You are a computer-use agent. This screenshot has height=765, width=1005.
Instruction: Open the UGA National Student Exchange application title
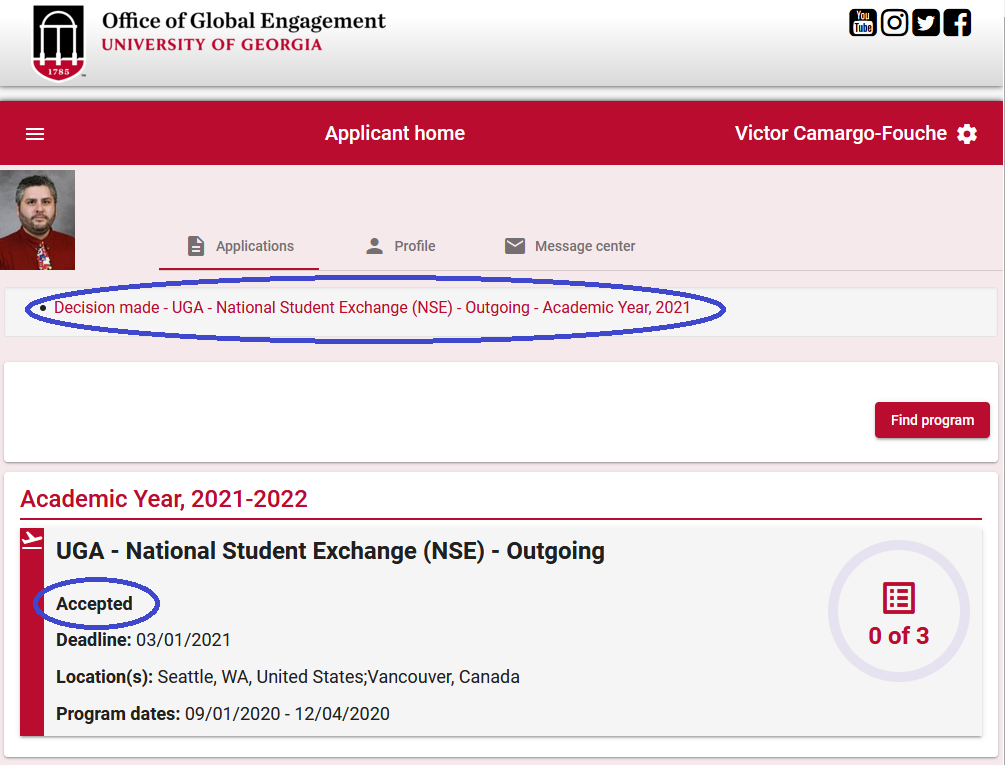point(330,551)
